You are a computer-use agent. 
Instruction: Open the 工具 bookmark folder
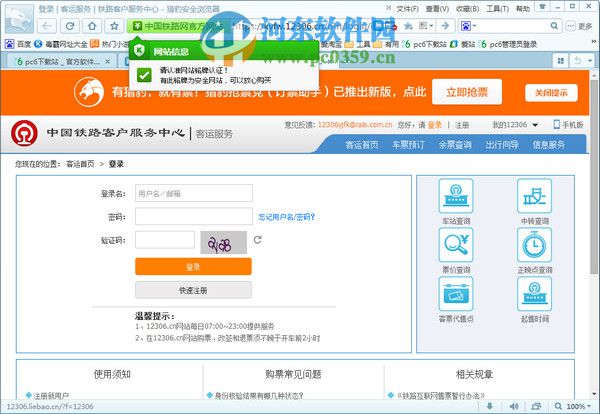358,44
